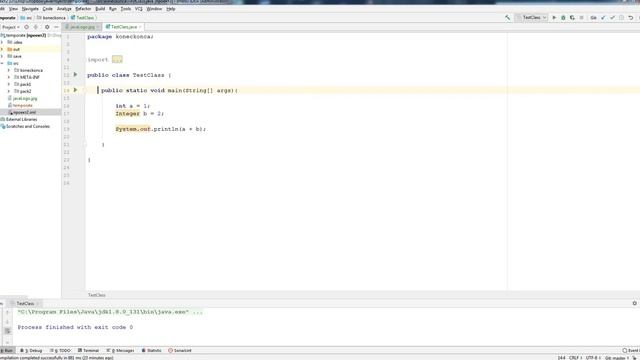The image size is (640, 360).
Task: Click the Scroll from Source target icon
Action: pyautogui.click(x=27, y=27)
